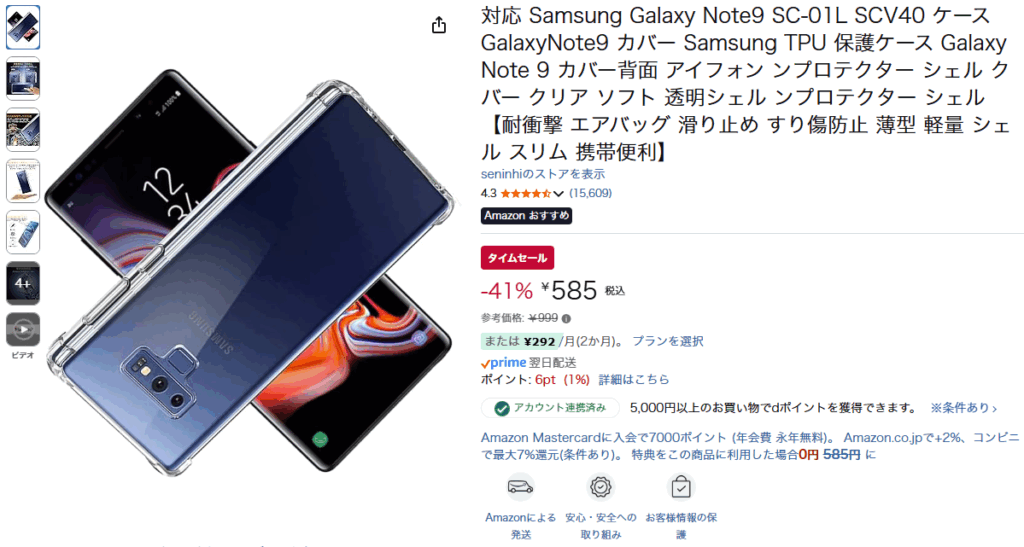
Task: Click the prime logo checkmark
Action: point(485,364)
